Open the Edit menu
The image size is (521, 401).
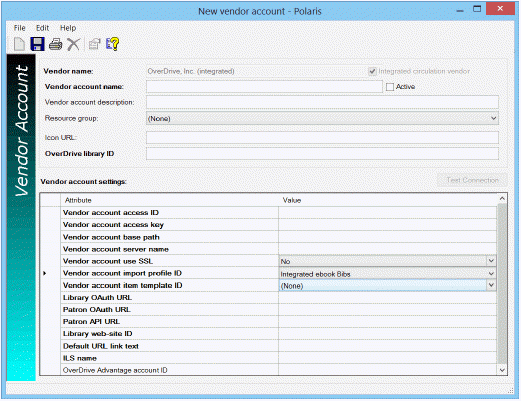(42, 28)
